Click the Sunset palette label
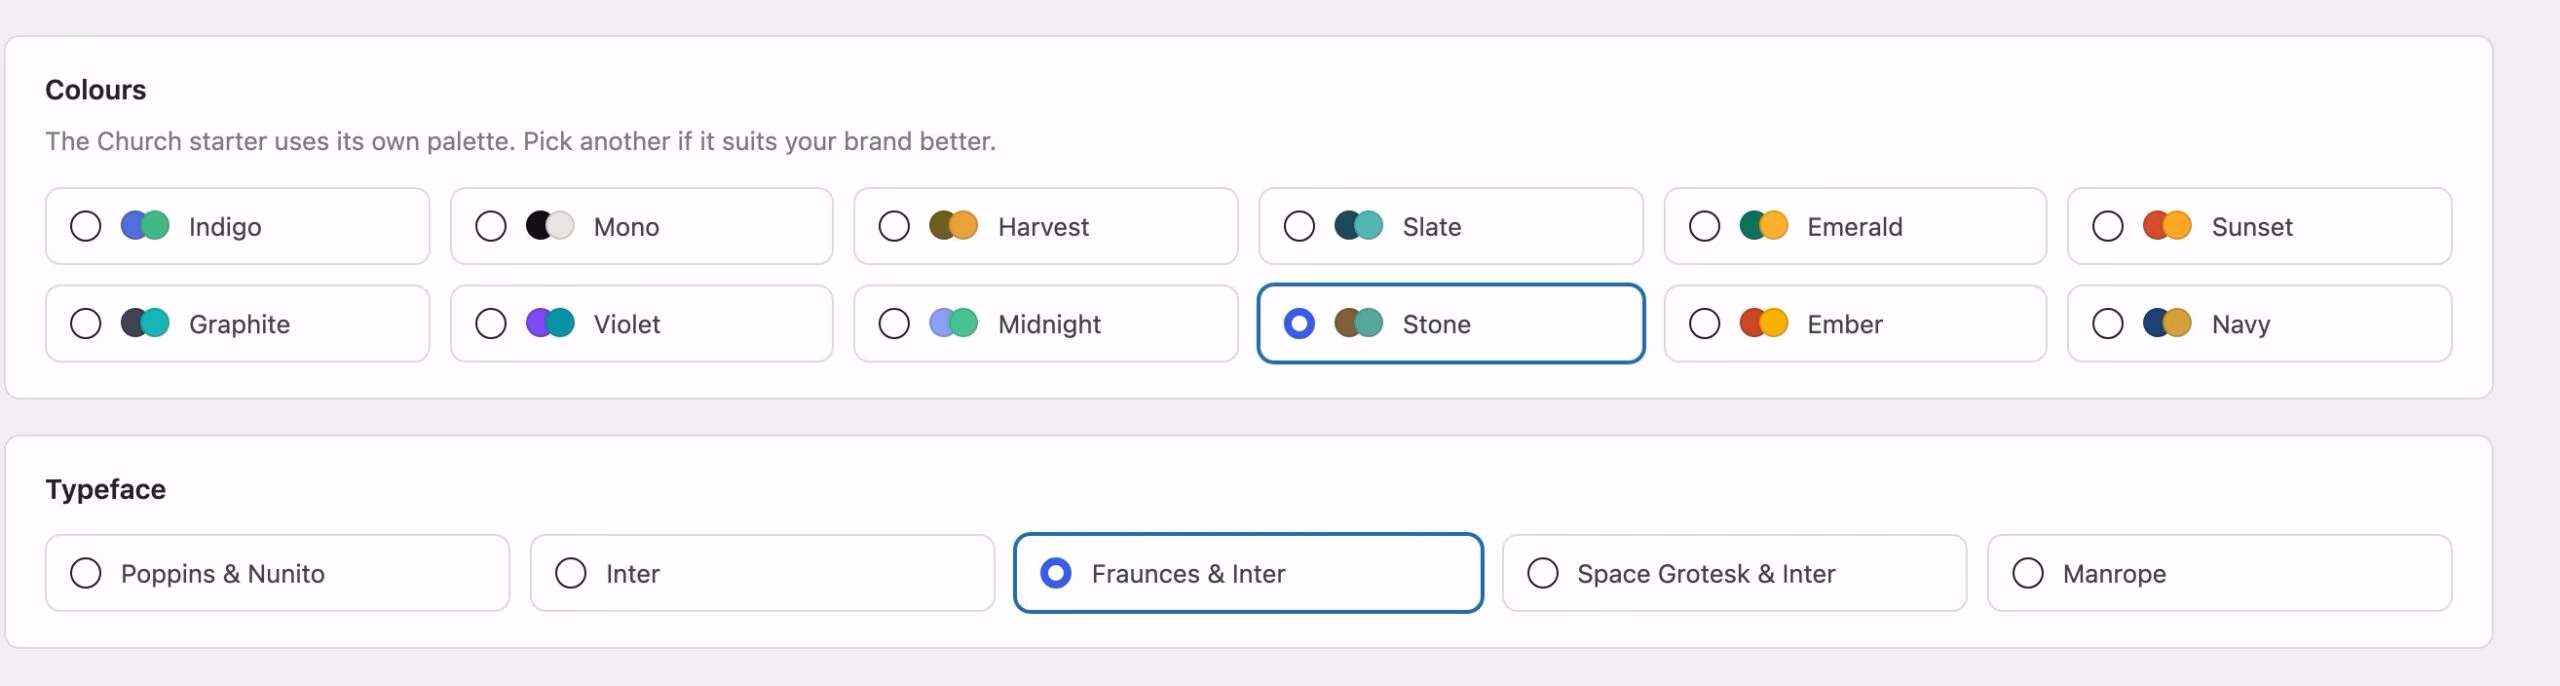 coord(2252,227)
